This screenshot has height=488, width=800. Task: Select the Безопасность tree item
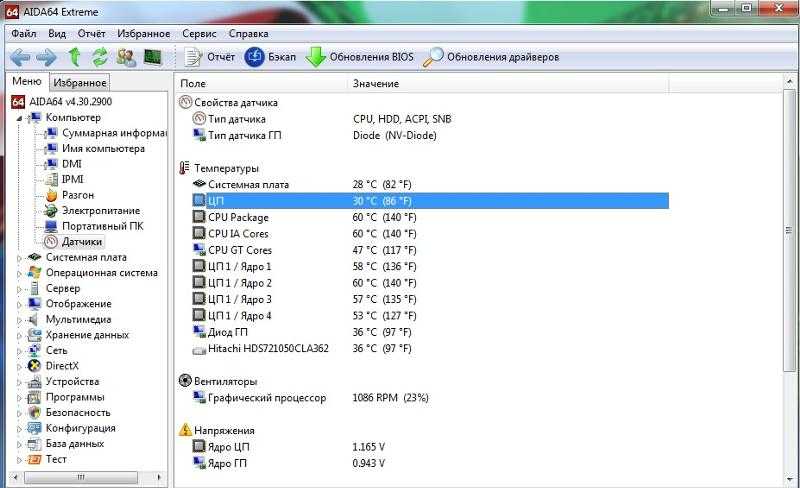click(x=78, y=412)
